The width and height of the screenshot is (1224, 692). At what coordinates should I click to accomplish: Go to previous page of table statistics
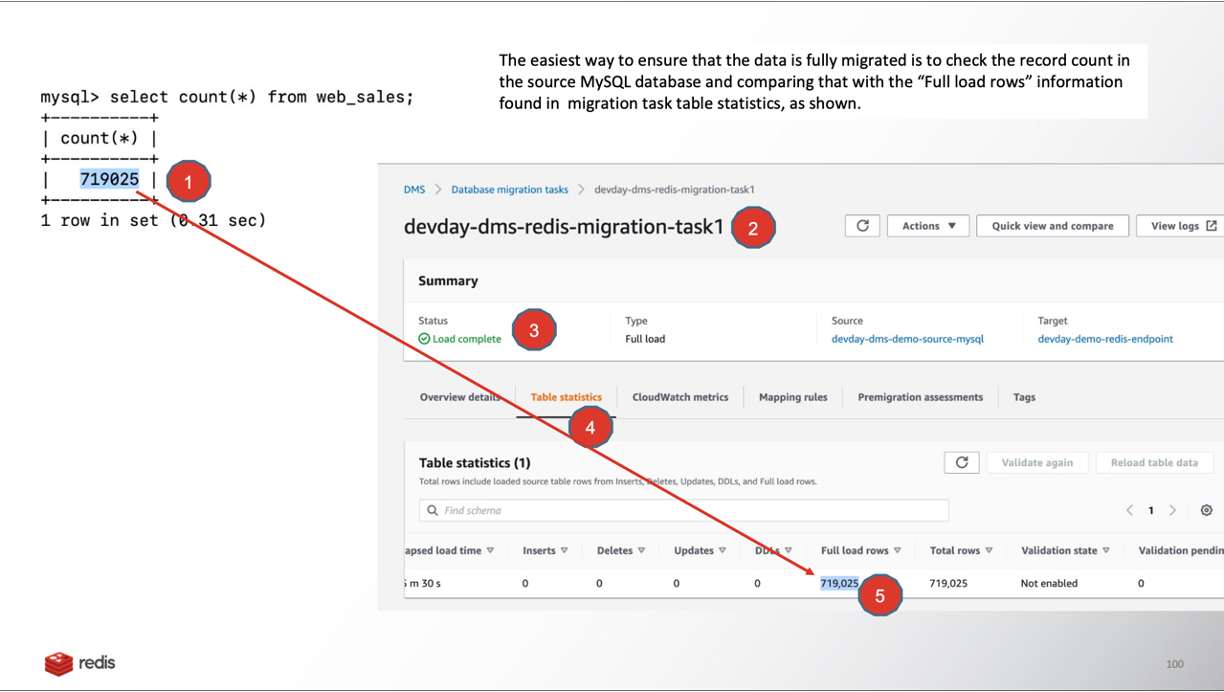click(x=1130, y=510)
